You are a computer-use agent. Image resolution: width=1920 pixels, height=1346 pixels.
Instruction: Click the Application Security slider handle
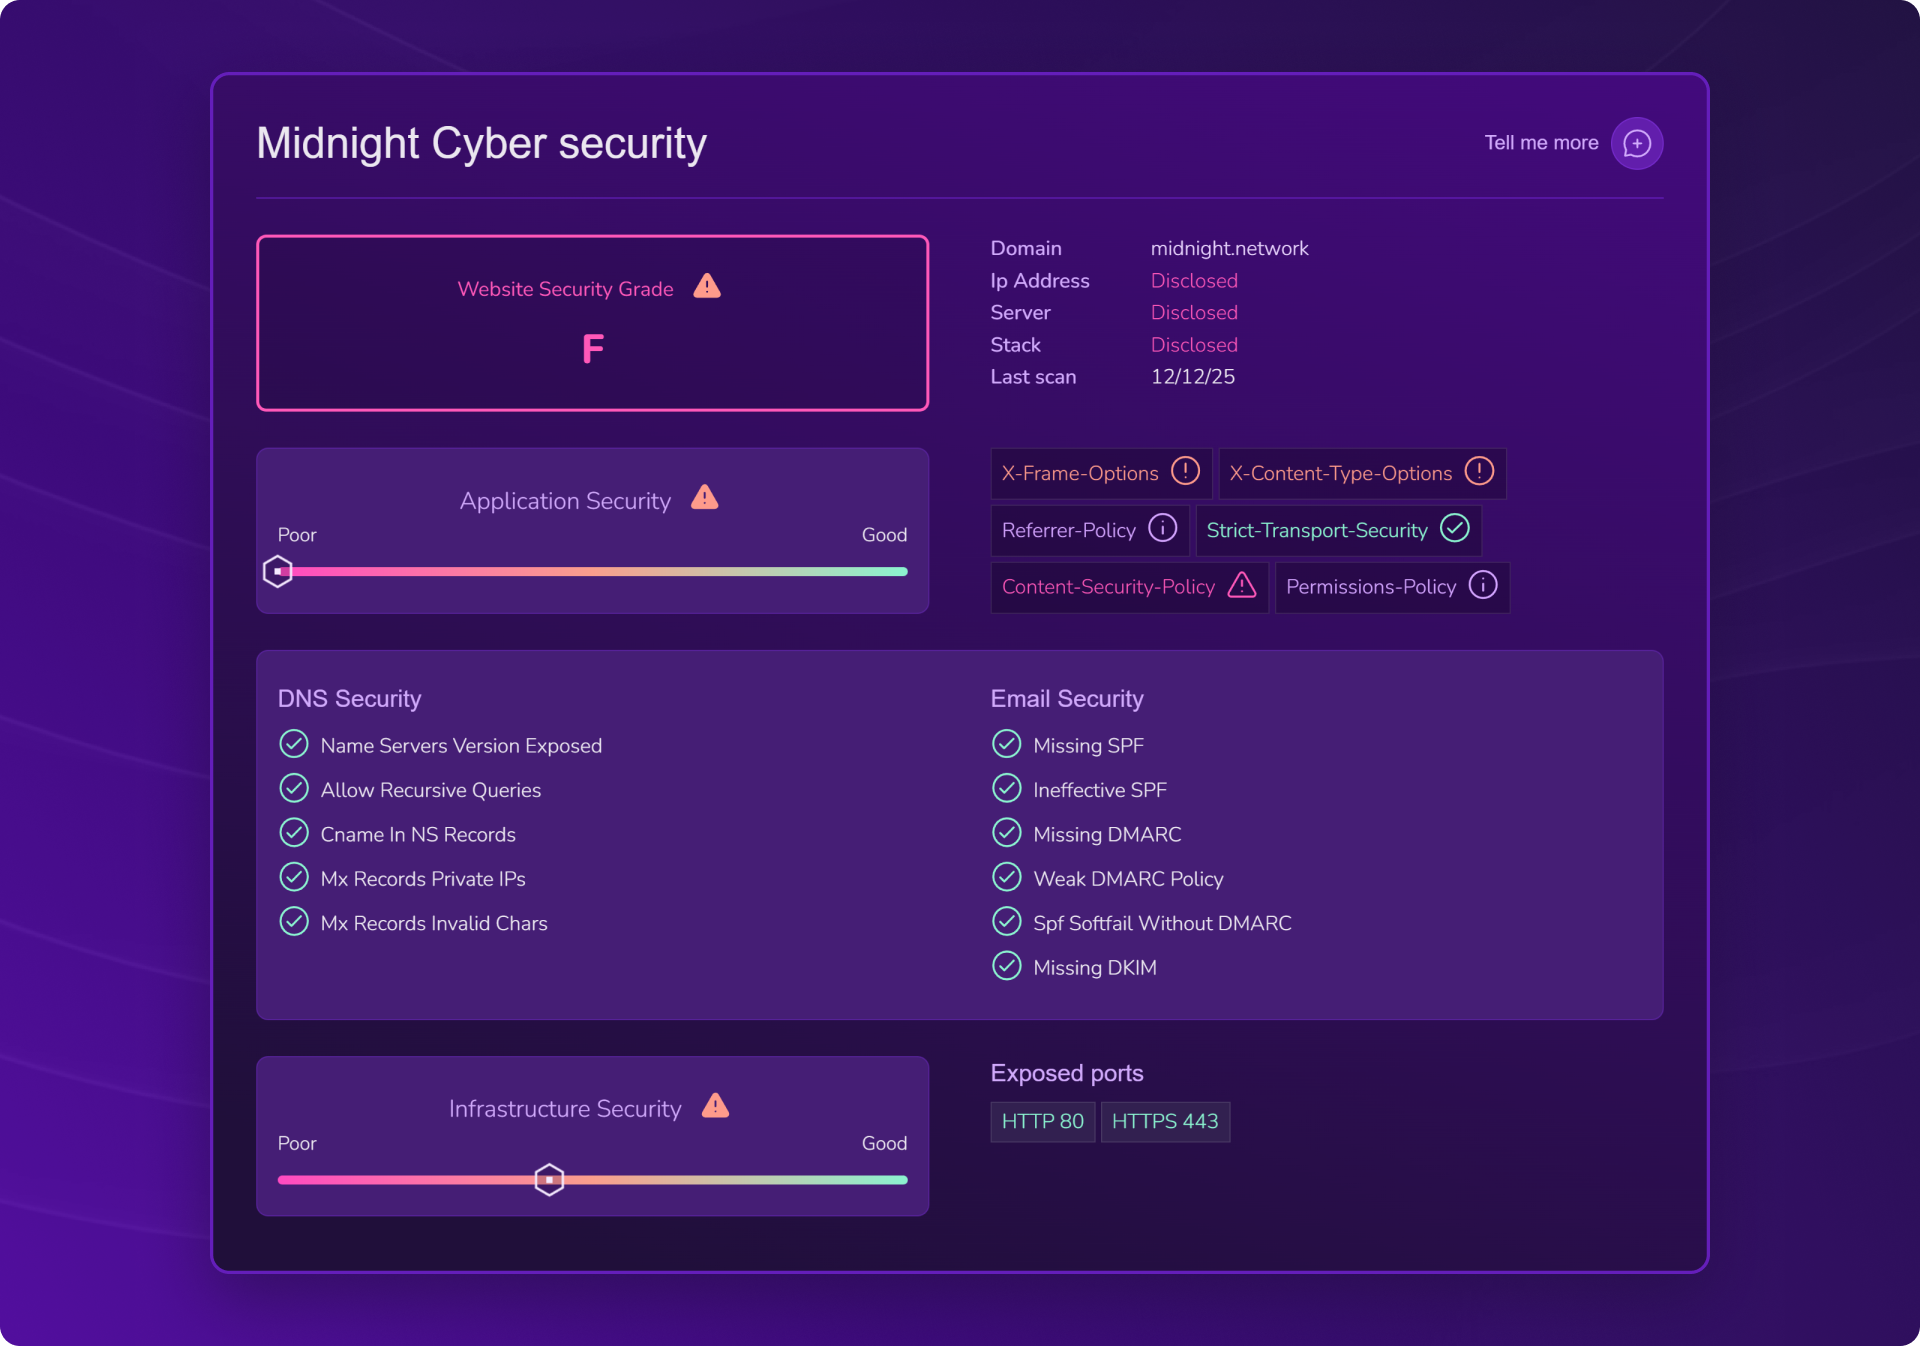tap(277, 571)
